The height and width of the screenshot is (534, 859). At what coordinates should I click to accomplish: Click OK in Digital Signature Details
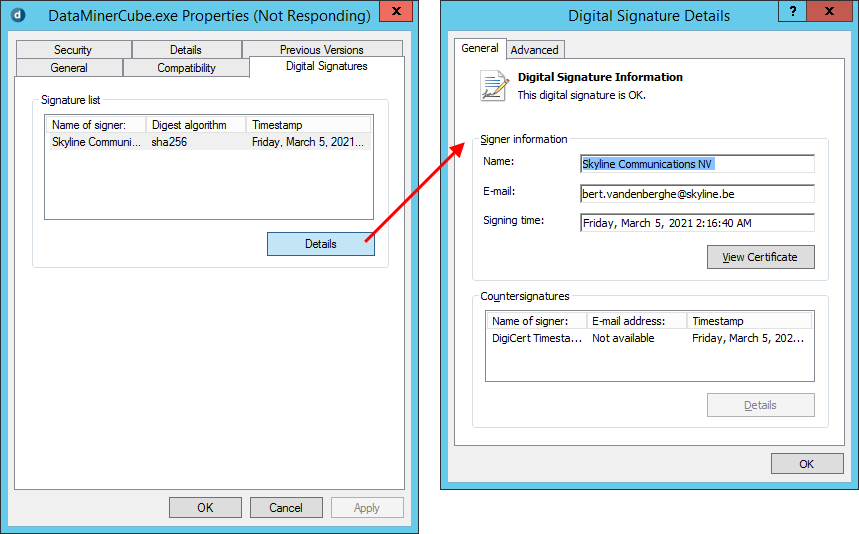click(x=807, y=464)
